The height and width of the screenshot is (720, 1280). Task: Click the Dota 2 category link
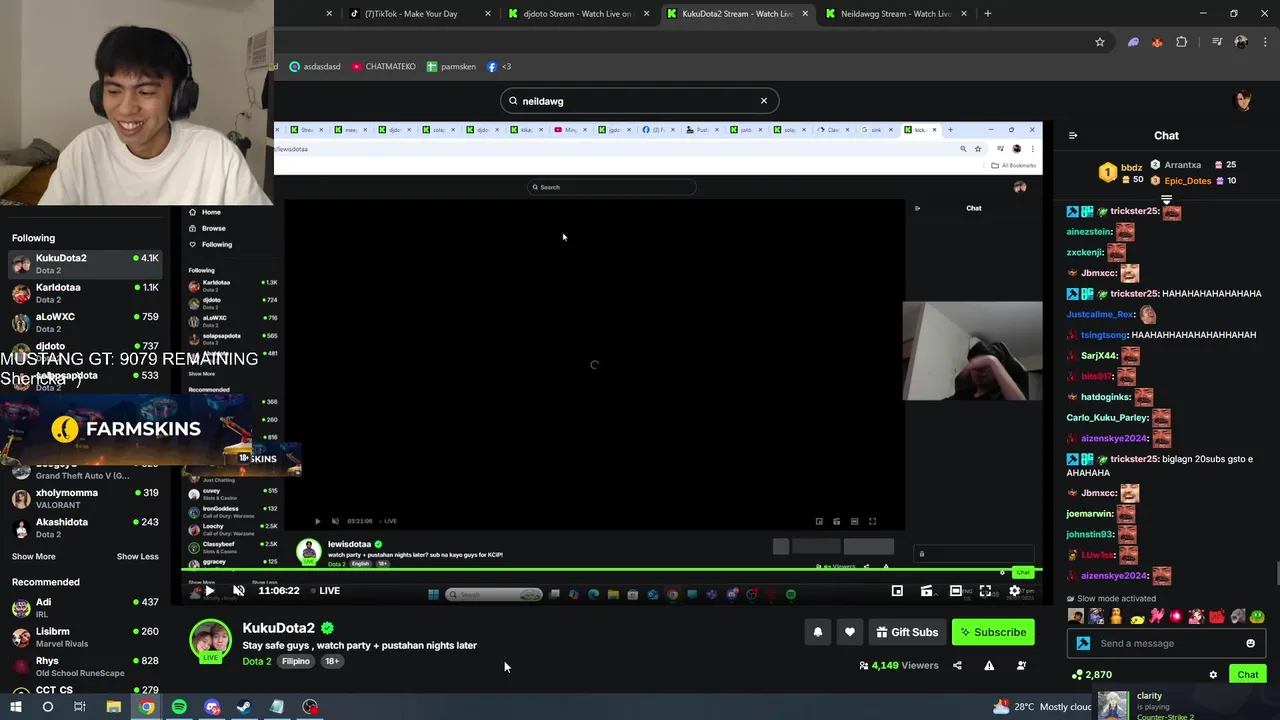click(x=256, y=662)
